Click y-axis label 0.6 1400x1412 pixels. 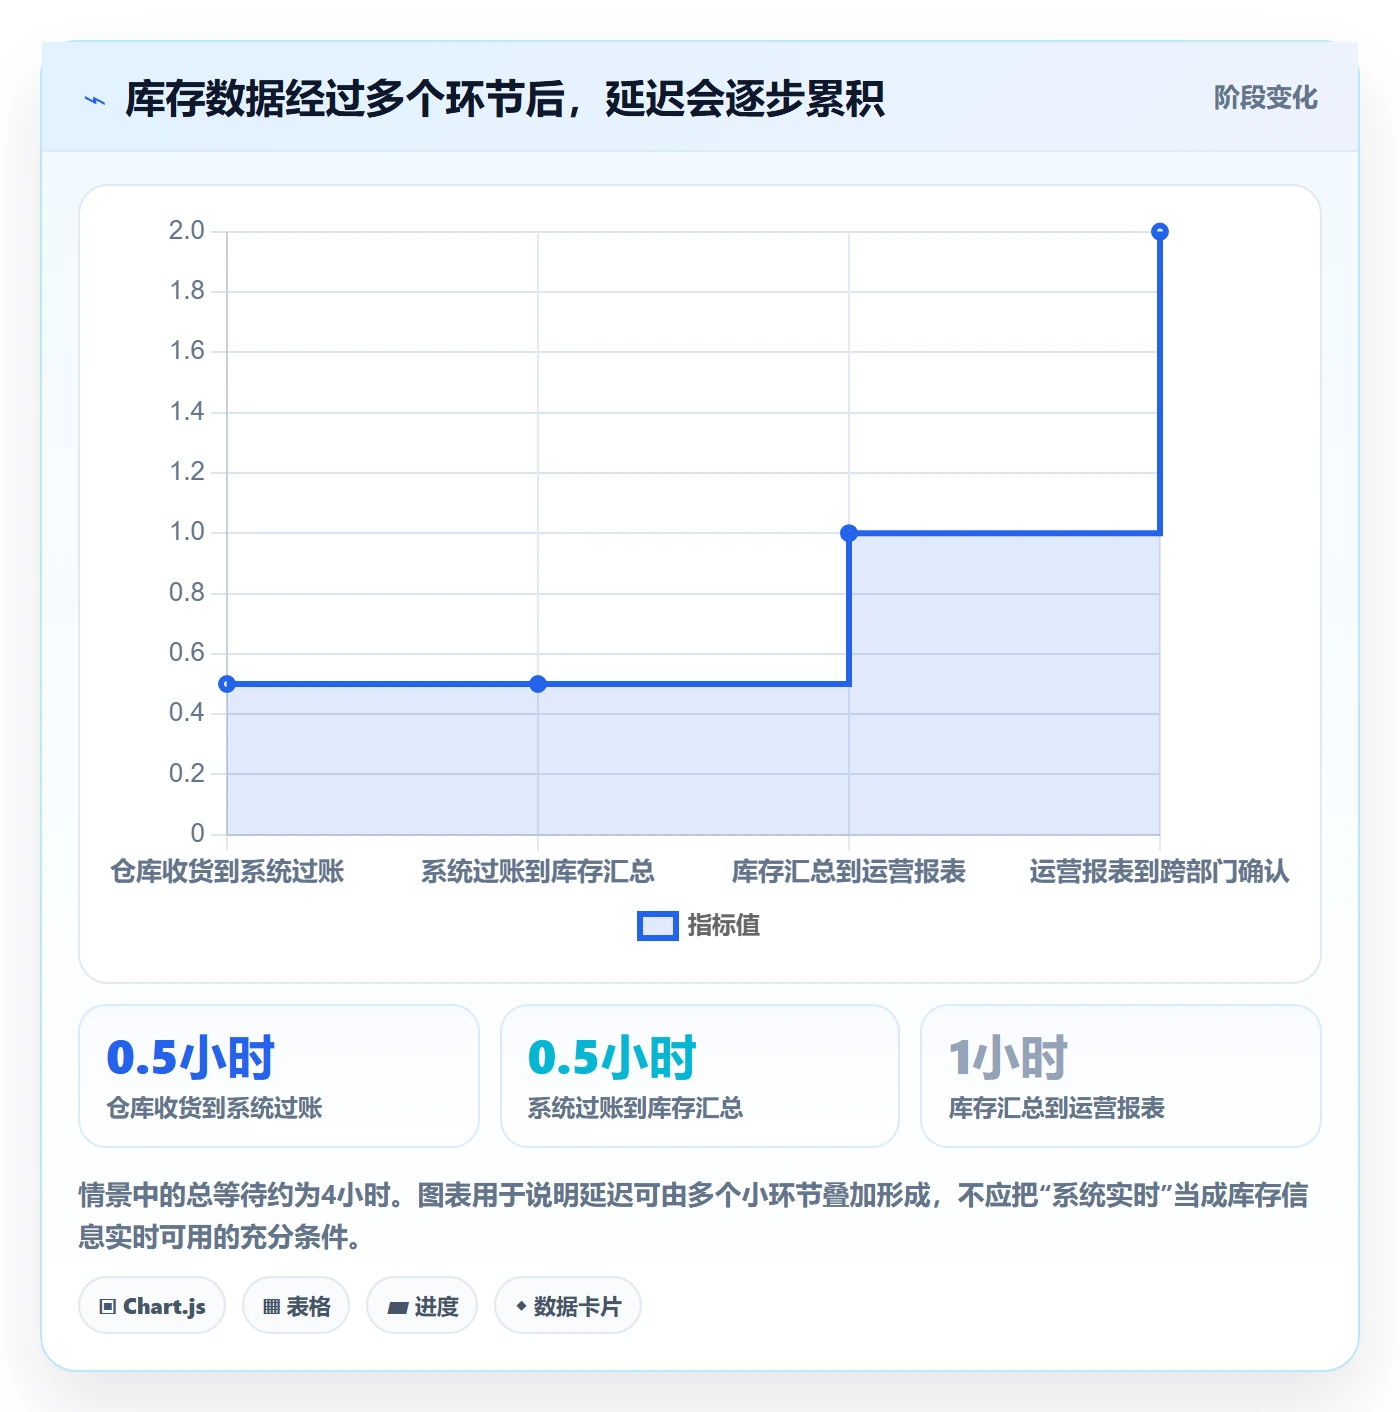tap(186, 653)
